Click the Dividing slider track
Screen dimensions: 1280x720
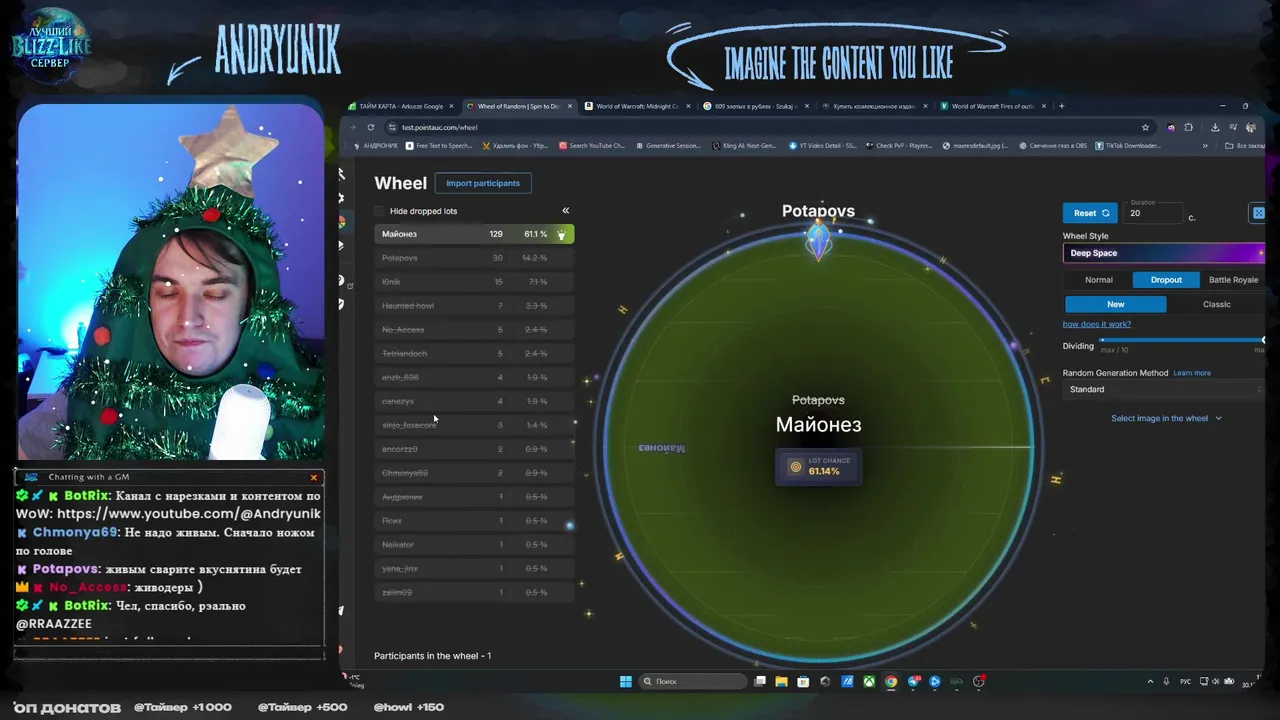click(x=1182, y=340)
